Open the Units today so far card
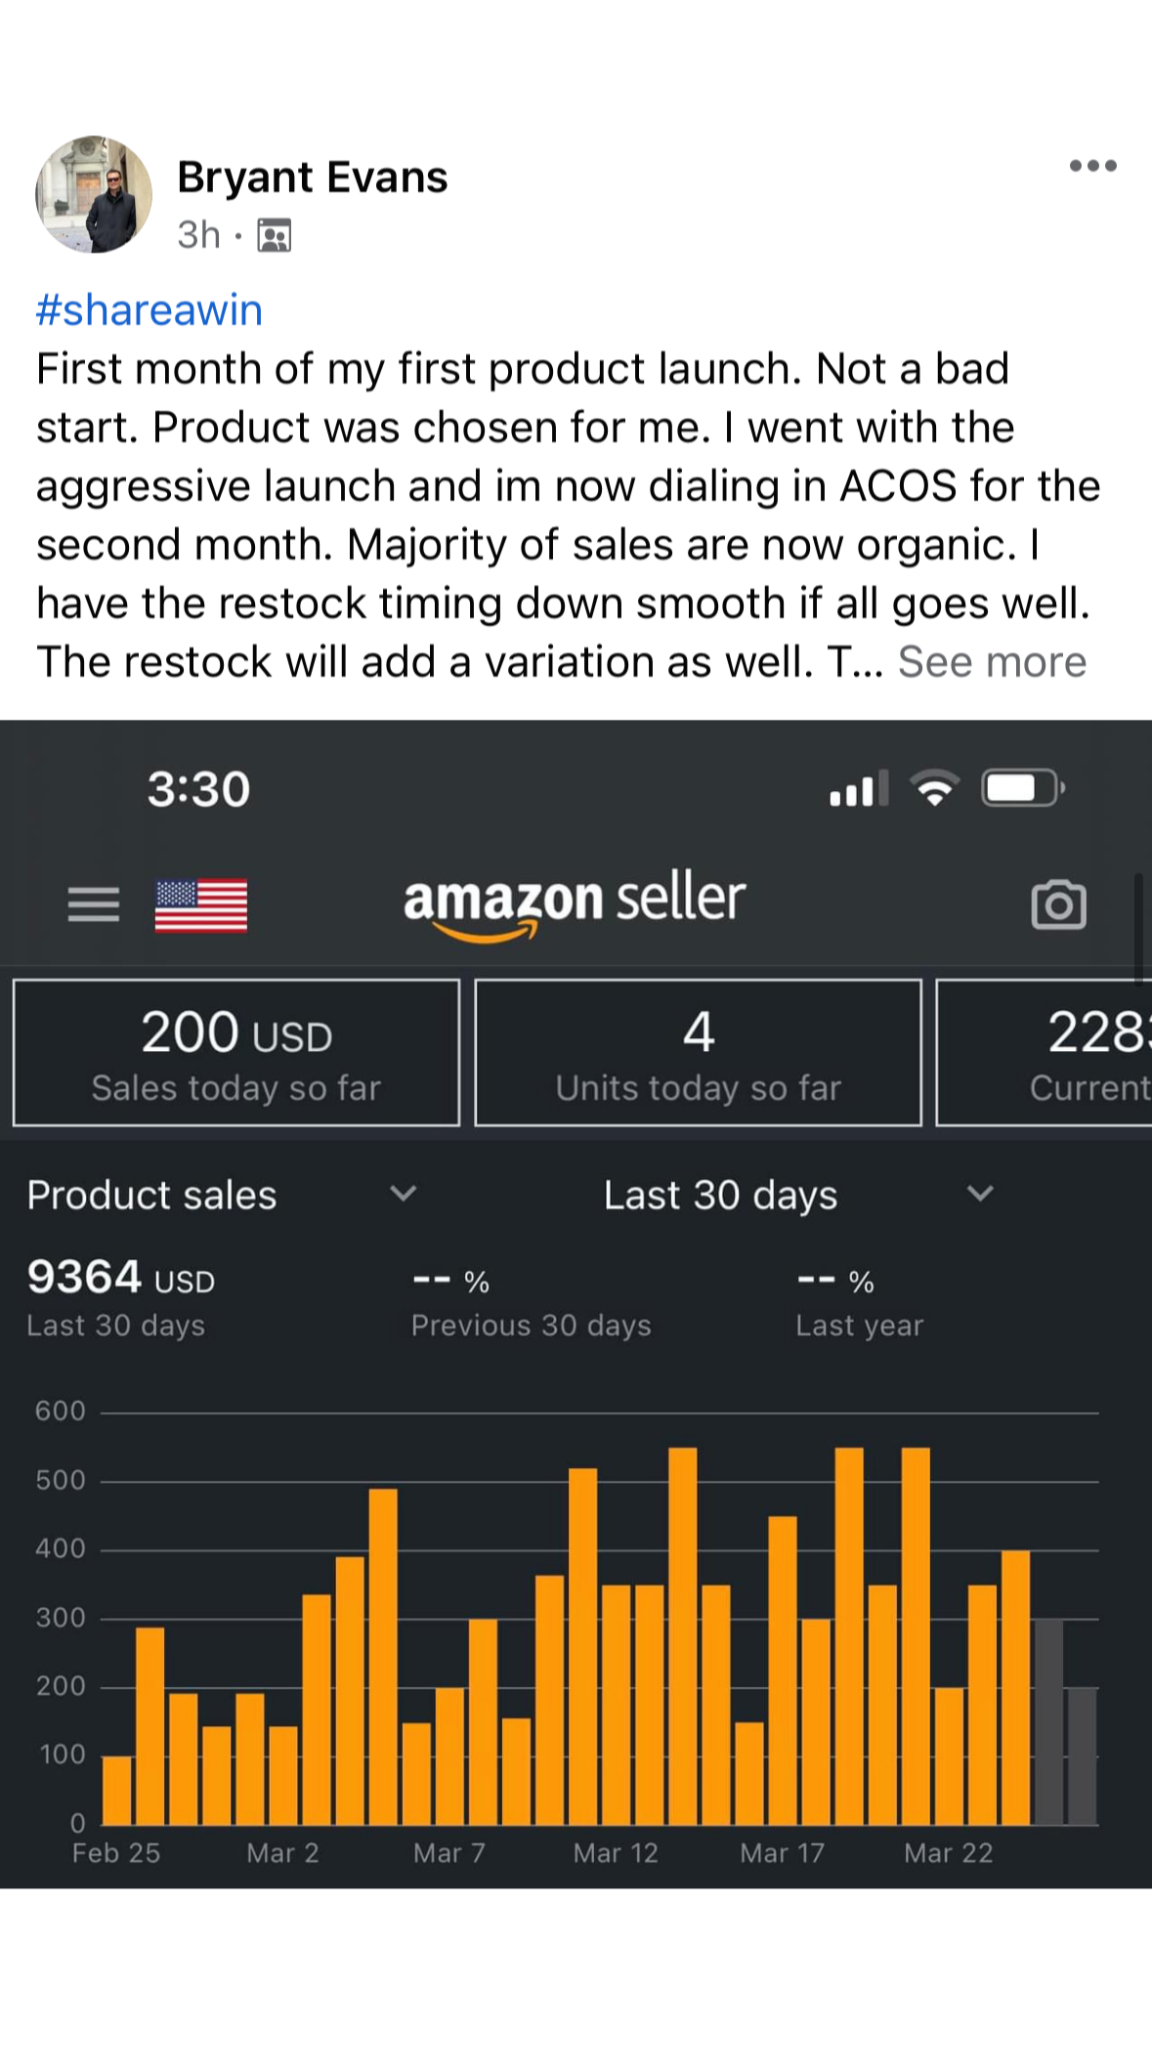1152x2048 pixels. point(698,1053)
